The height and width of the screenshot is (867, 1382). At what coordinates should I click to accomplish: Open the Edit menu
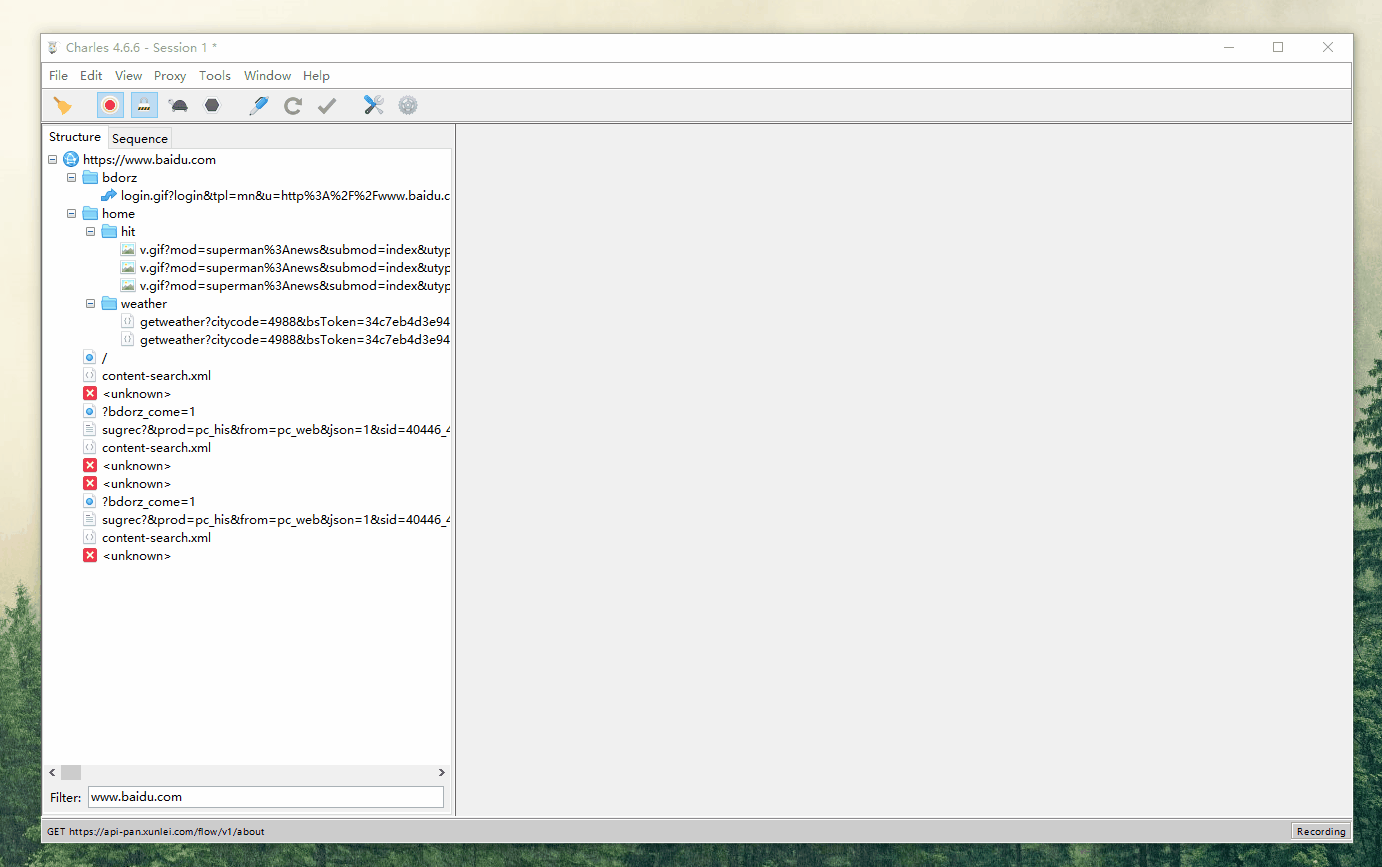[91, 76]
